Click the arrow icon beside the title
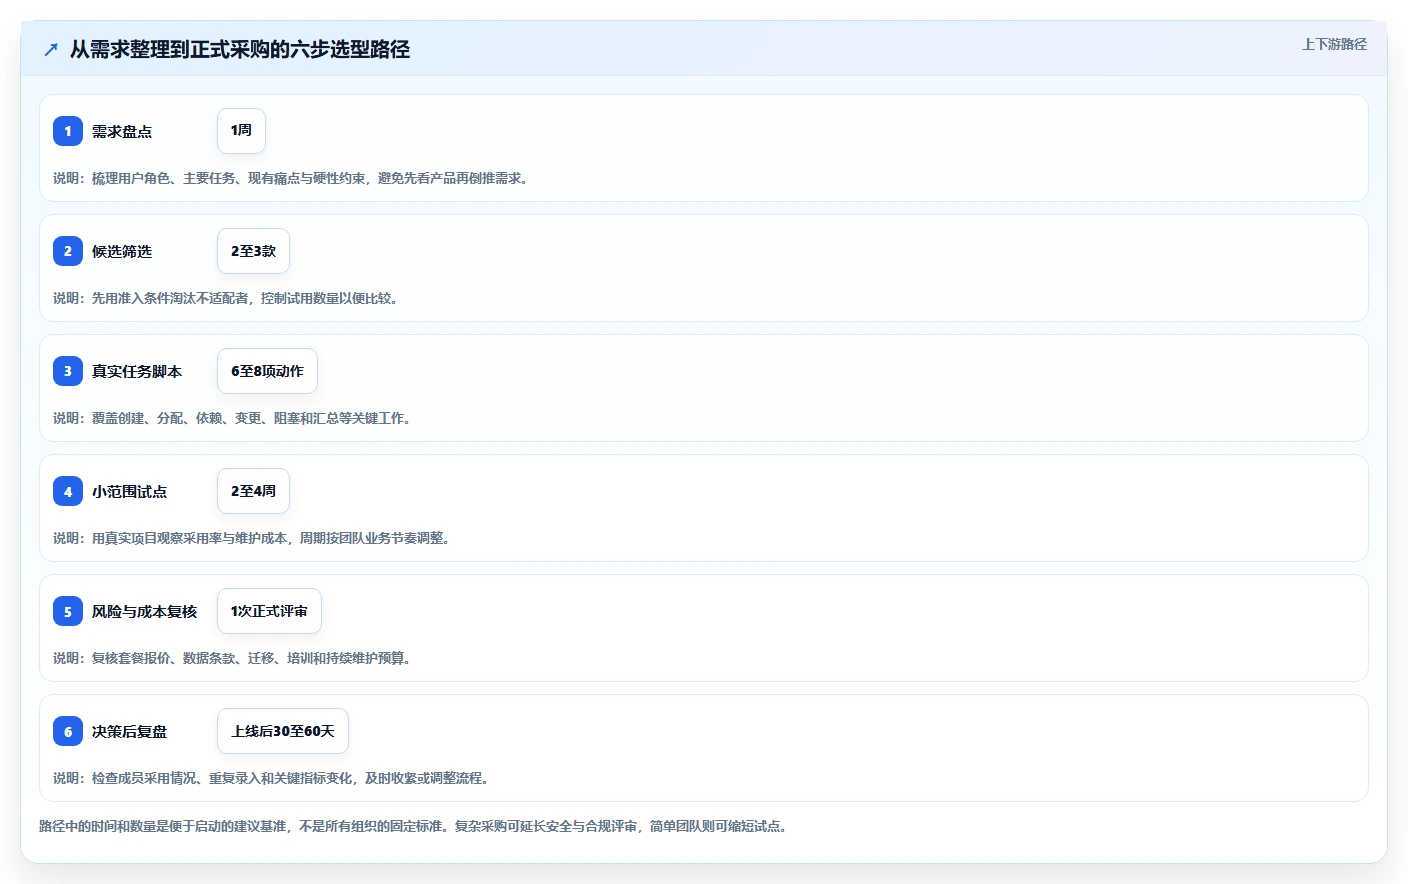The width and height of the screenshot is (1408, 884). (51, 49)
